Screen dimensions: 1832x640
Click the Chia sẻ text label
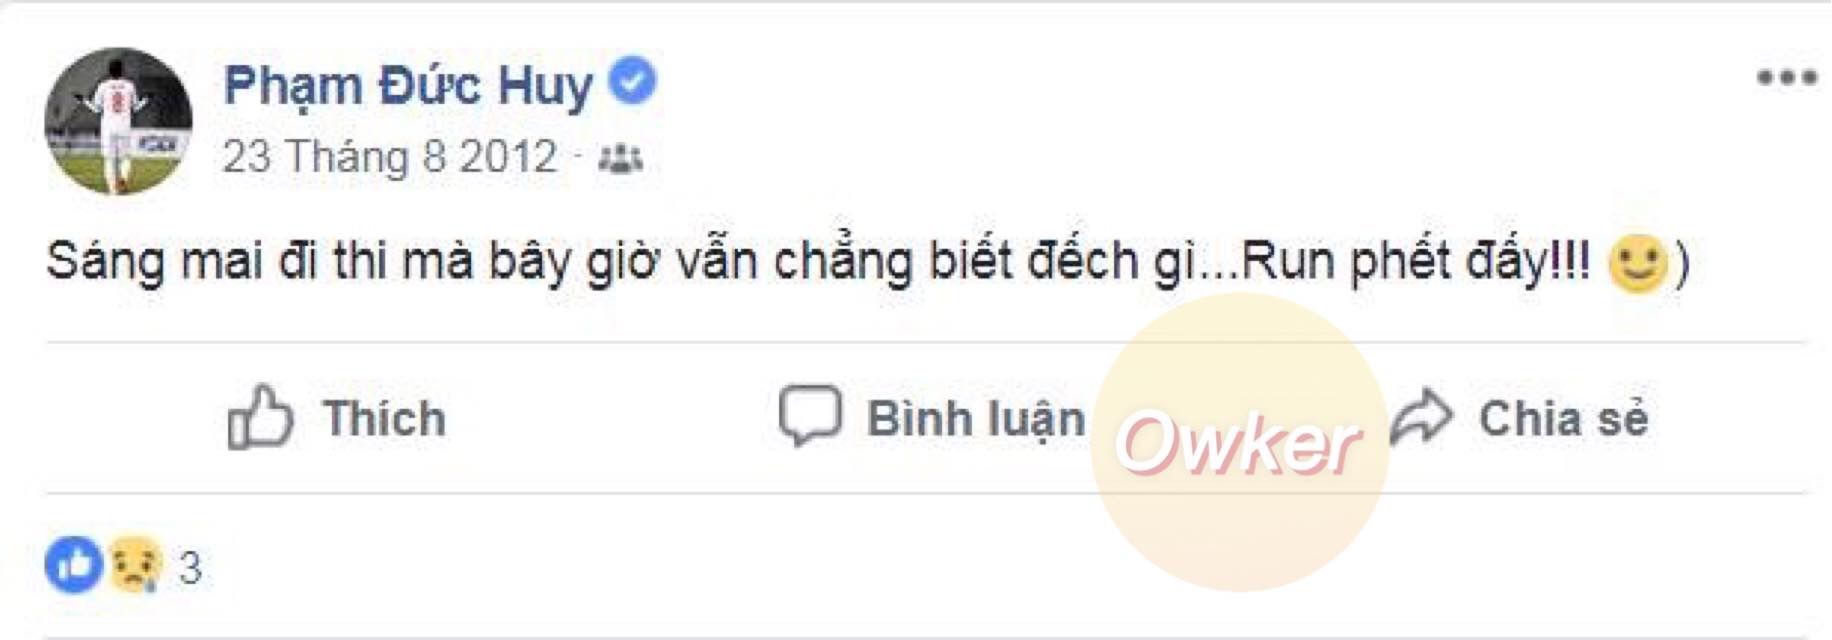[x=1563, y=418]
